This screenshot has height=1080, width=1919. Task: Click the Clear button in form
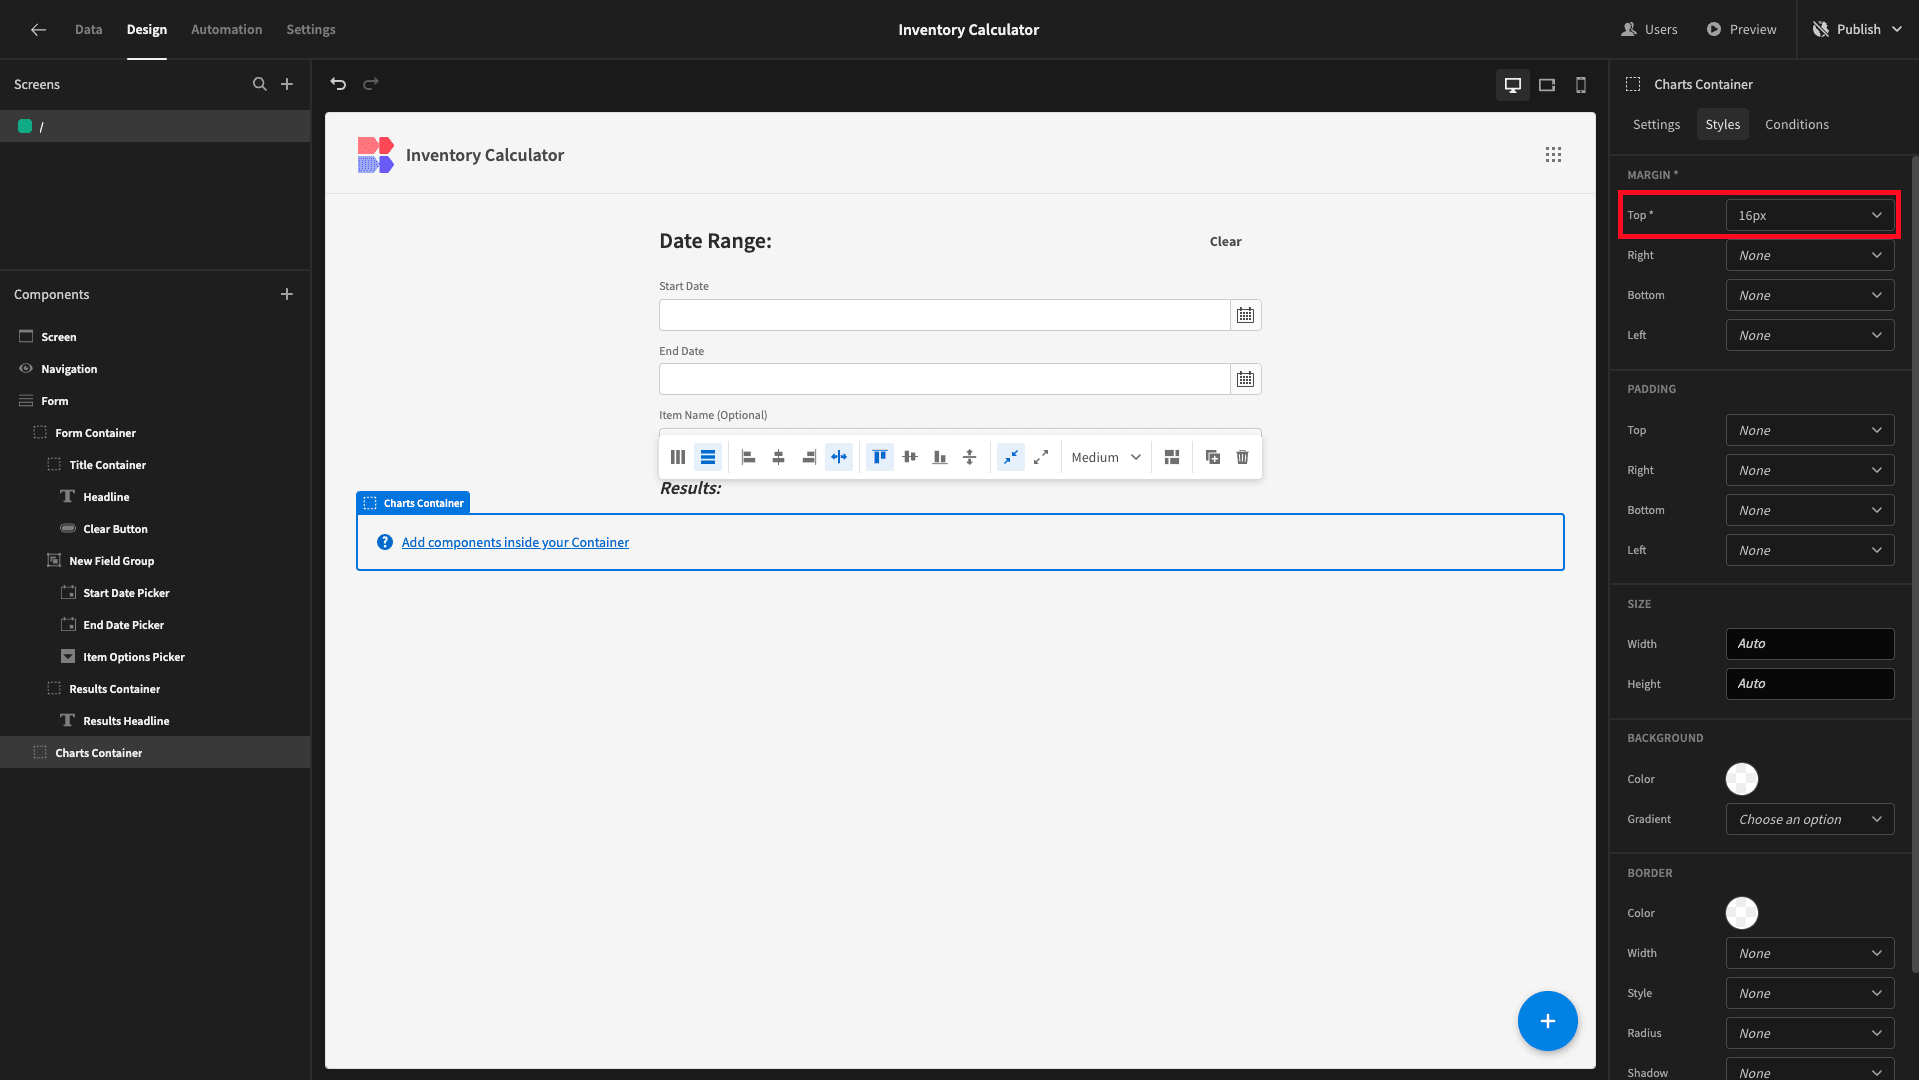pos(1225,241)
